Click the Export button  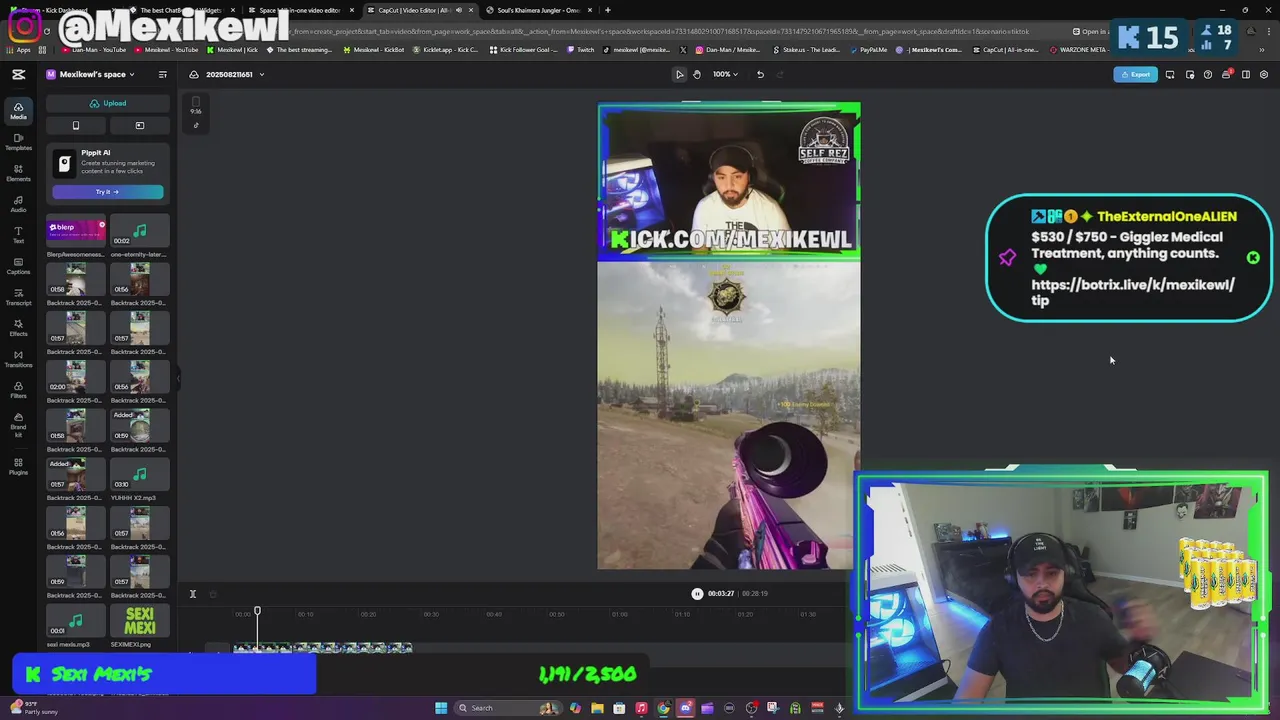pos(1136,74)
